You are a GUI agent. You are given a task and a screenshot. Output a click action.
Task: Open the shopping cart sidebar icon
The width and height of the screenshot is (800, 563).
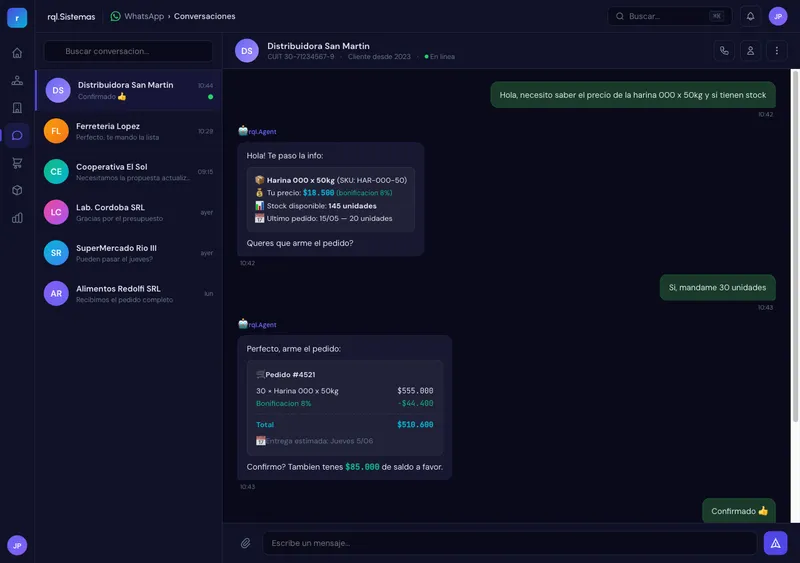(x=17, y=163)
